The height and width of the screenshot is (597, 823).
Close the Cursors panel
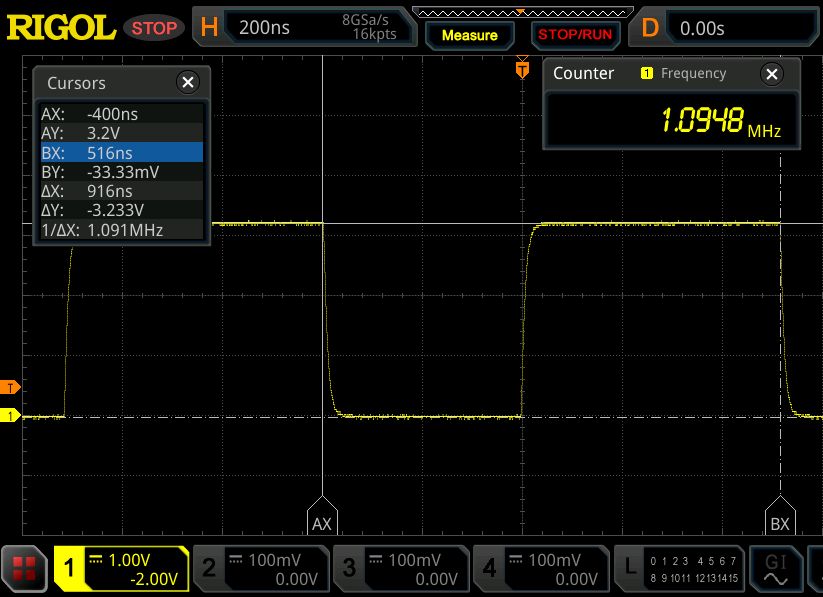click(187, 82)
